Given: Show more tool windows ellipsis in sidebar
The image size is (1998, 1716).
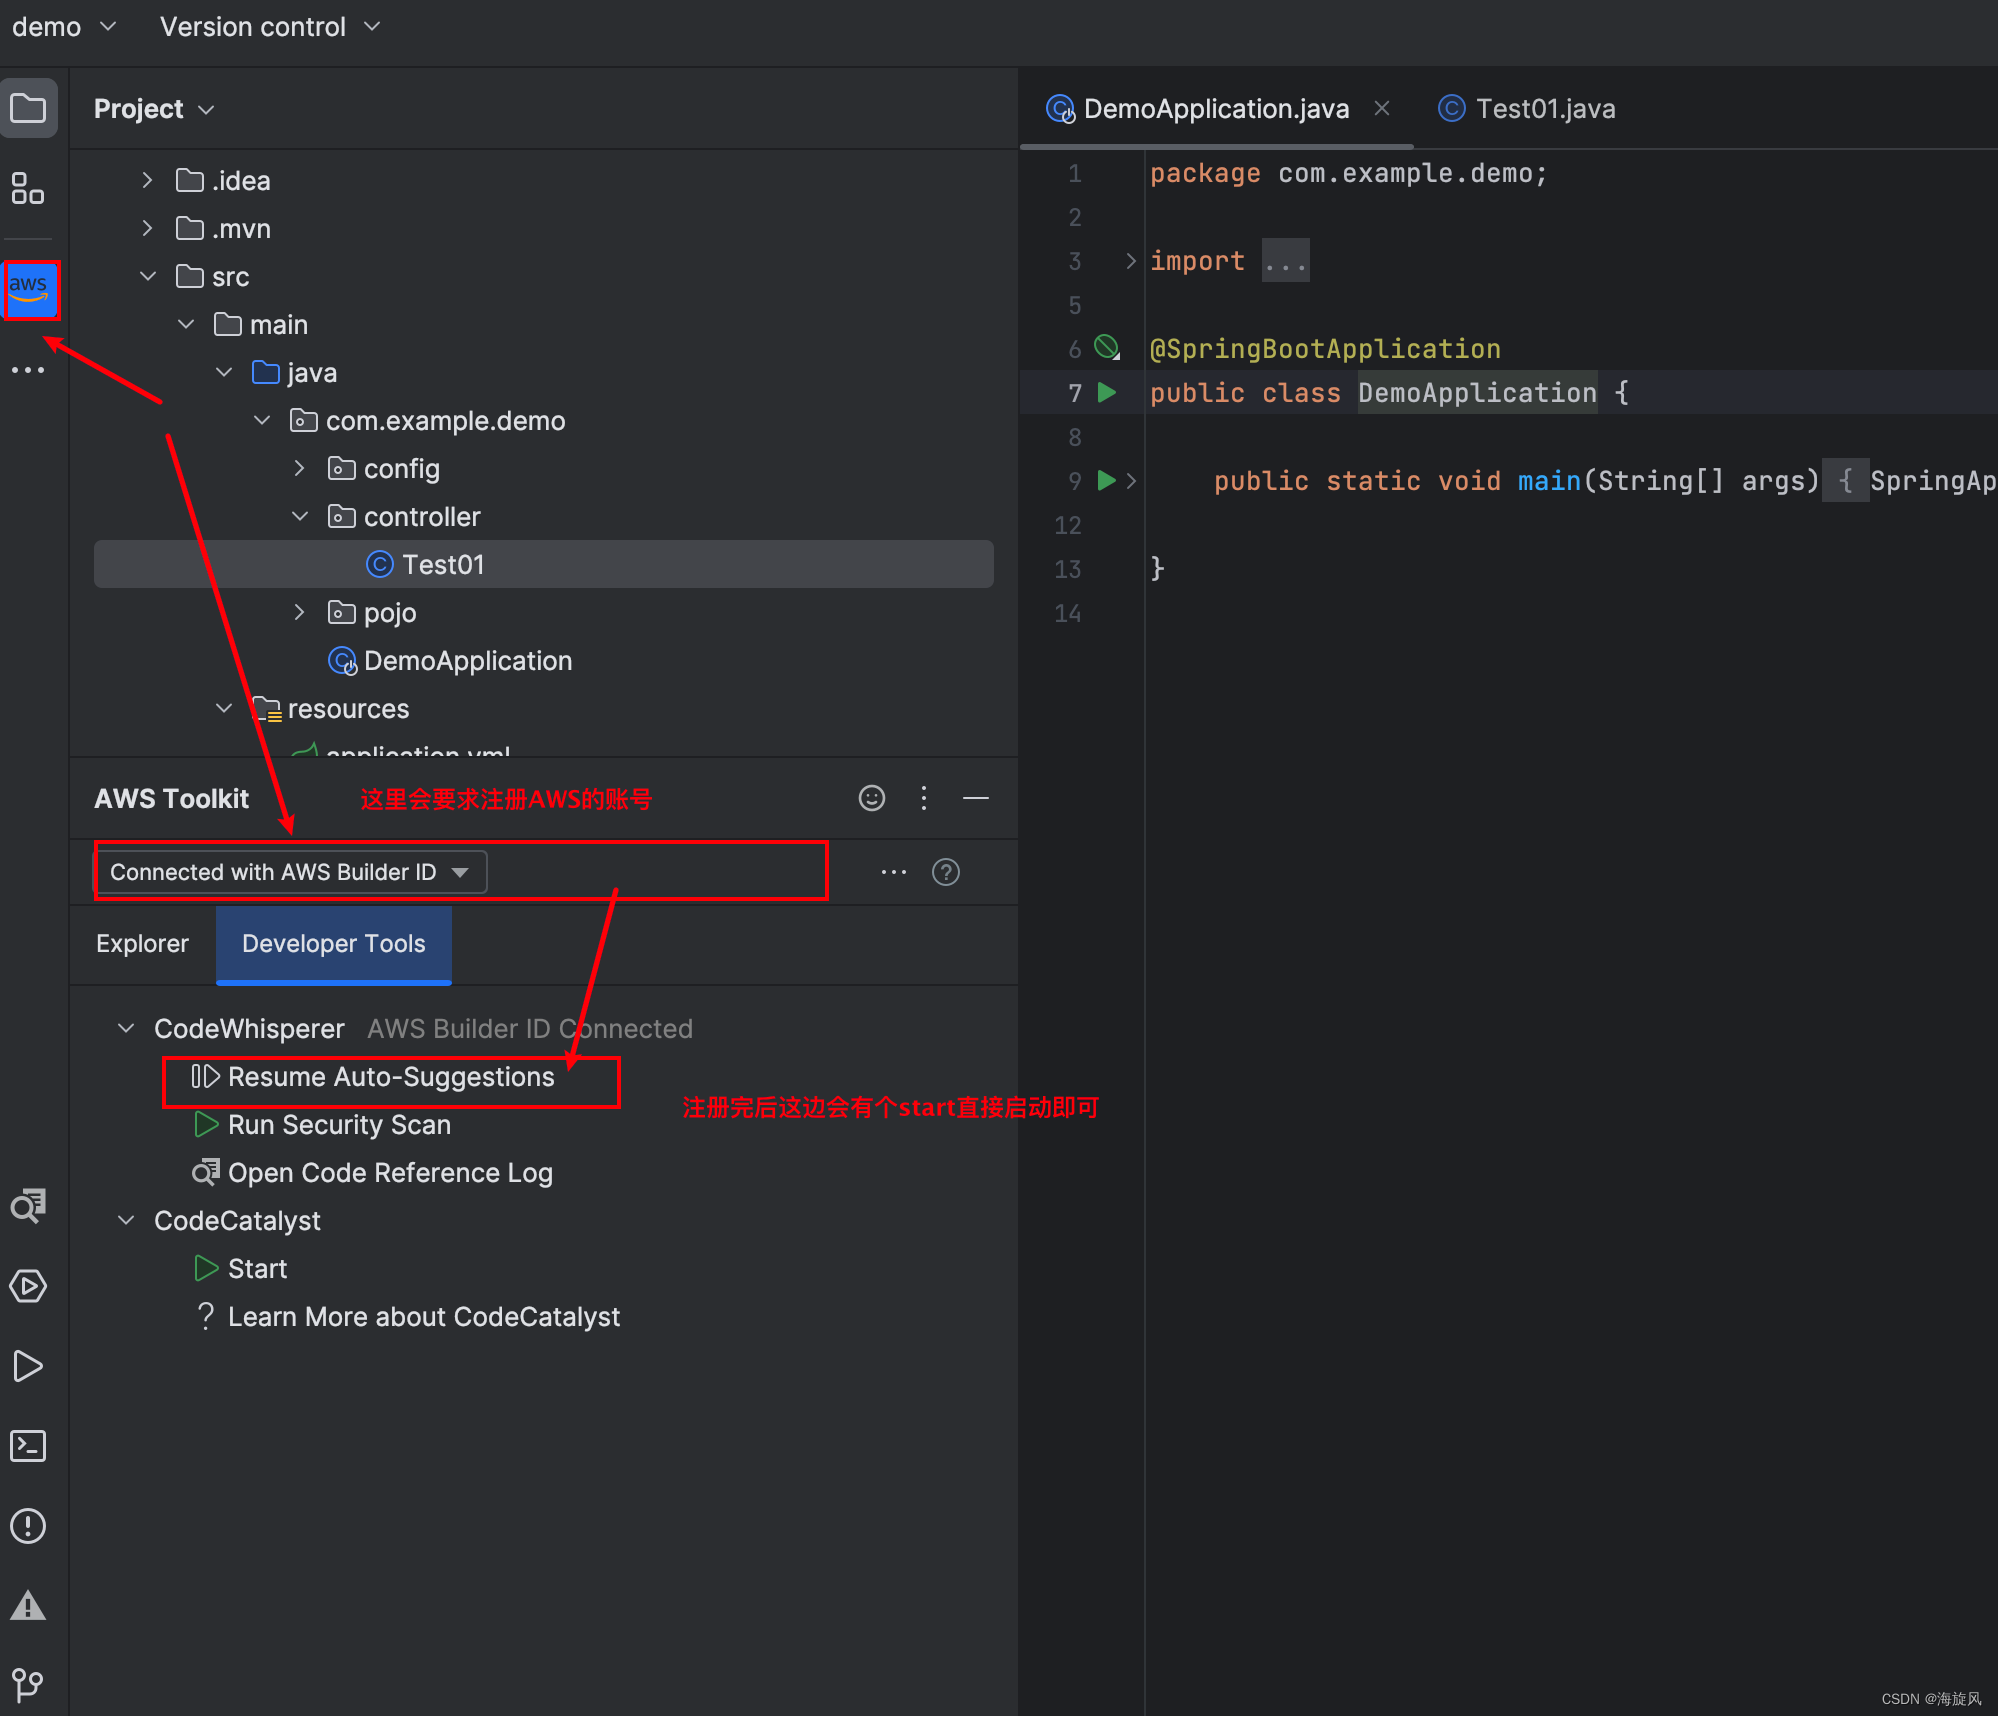Looking at the screenshot, I should point(28,370).
